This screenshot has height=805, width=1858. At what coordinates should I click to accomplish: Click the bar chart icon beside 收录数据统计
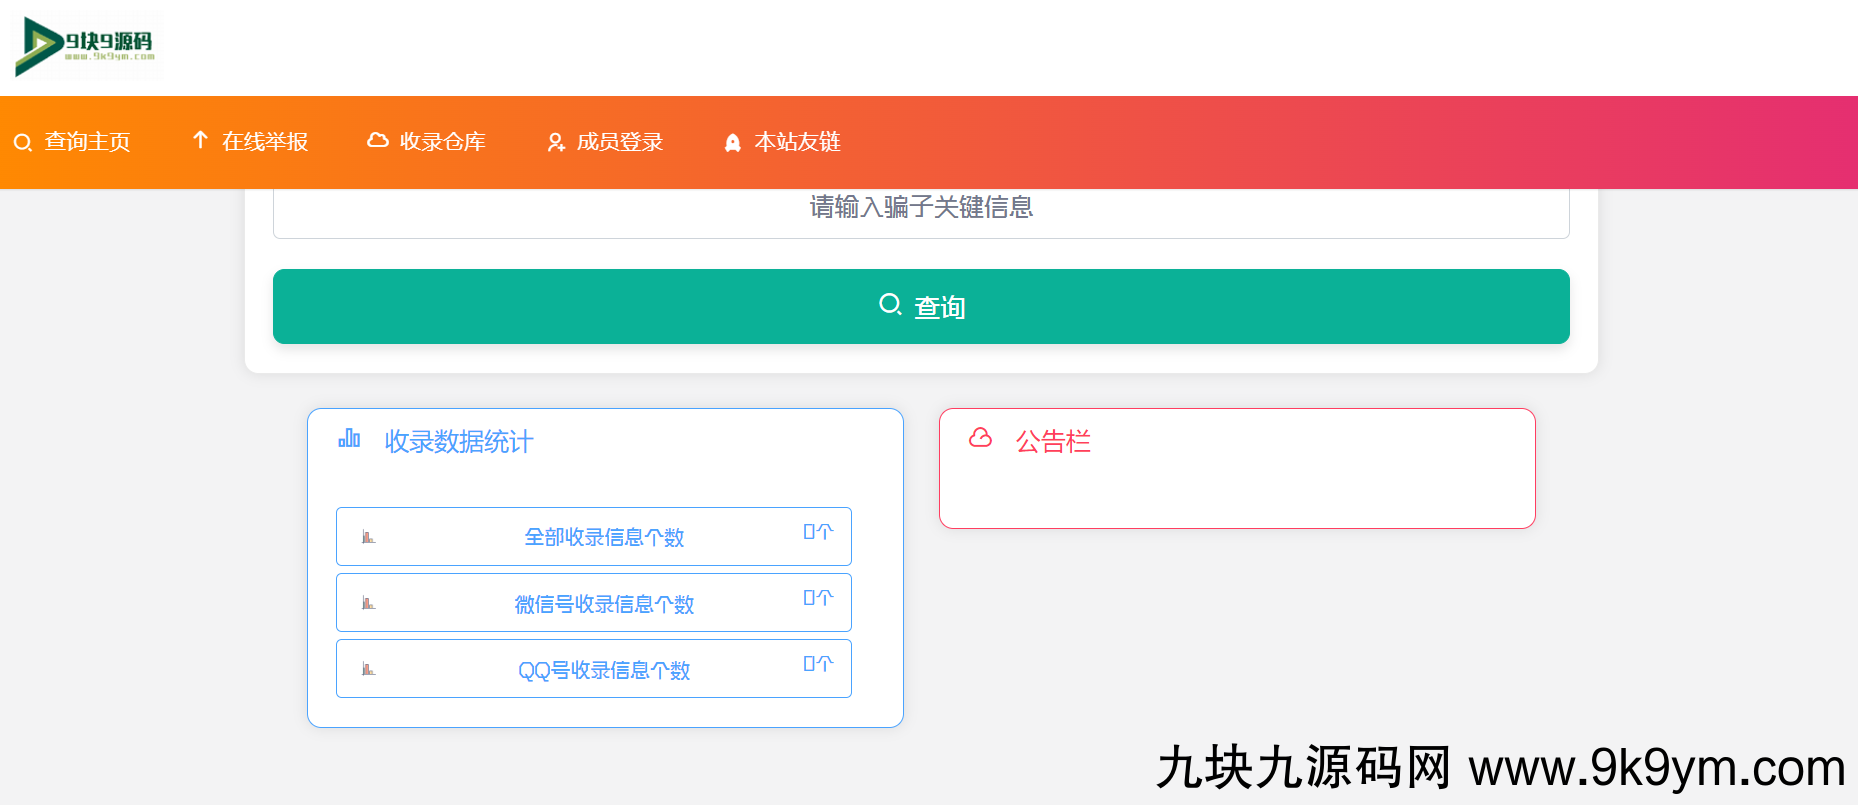[349, 439]
